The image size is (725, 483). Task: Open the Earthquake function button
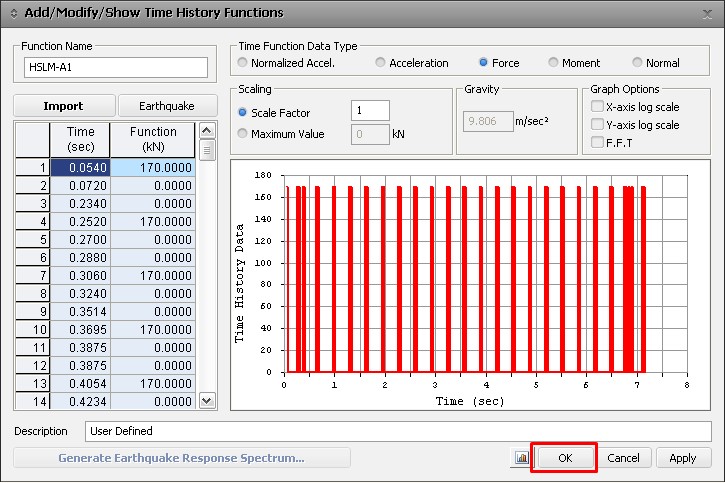click(x=168, y=106)
